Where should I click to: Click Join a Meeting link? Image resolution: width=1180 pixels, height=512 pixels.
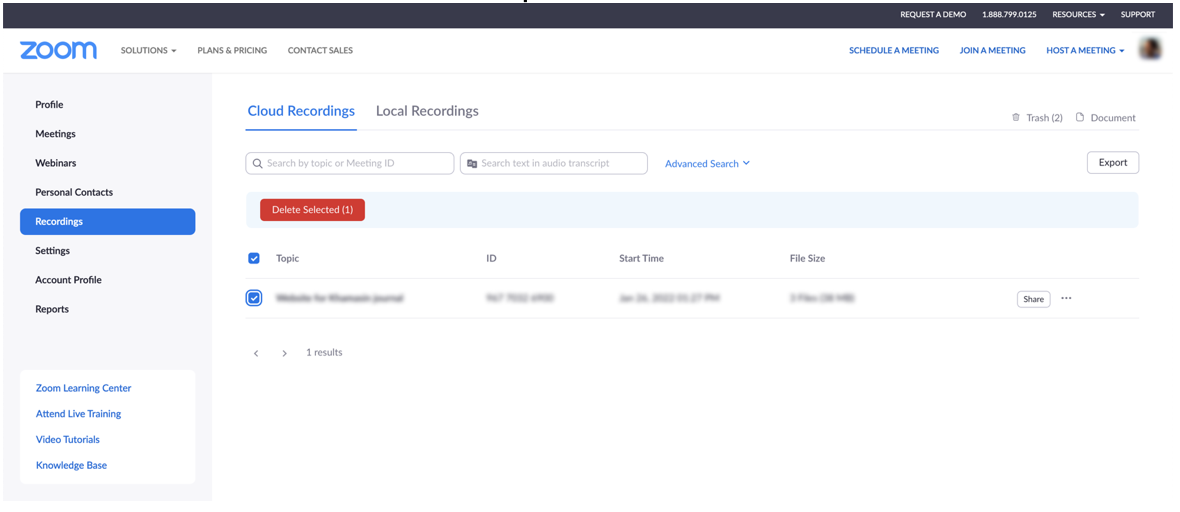(x=992, y=50)
